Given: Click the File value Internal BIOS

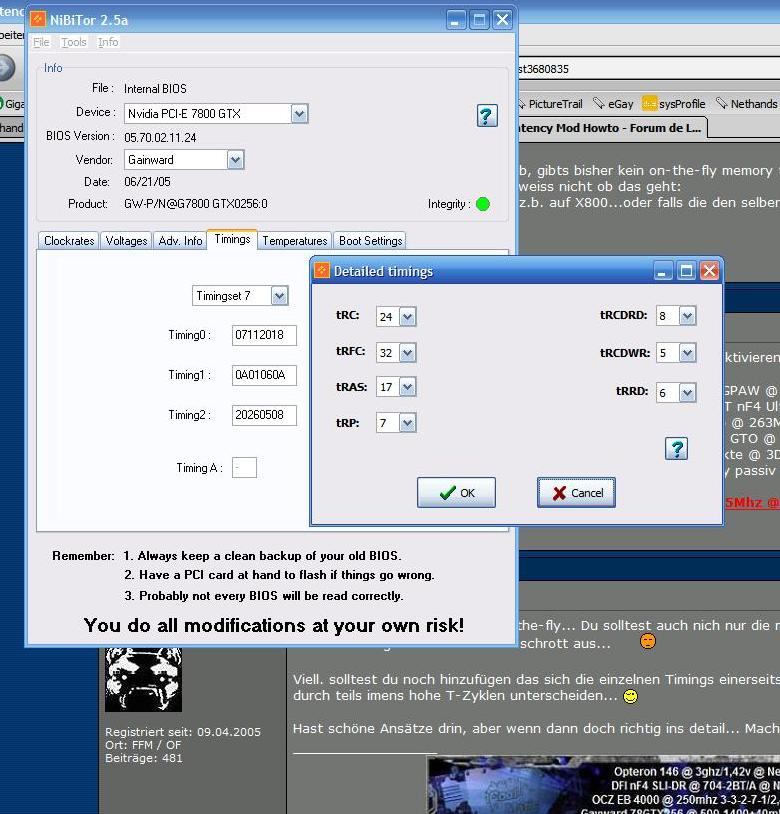Looking at the screenshot, I should [x=155, y=89].
